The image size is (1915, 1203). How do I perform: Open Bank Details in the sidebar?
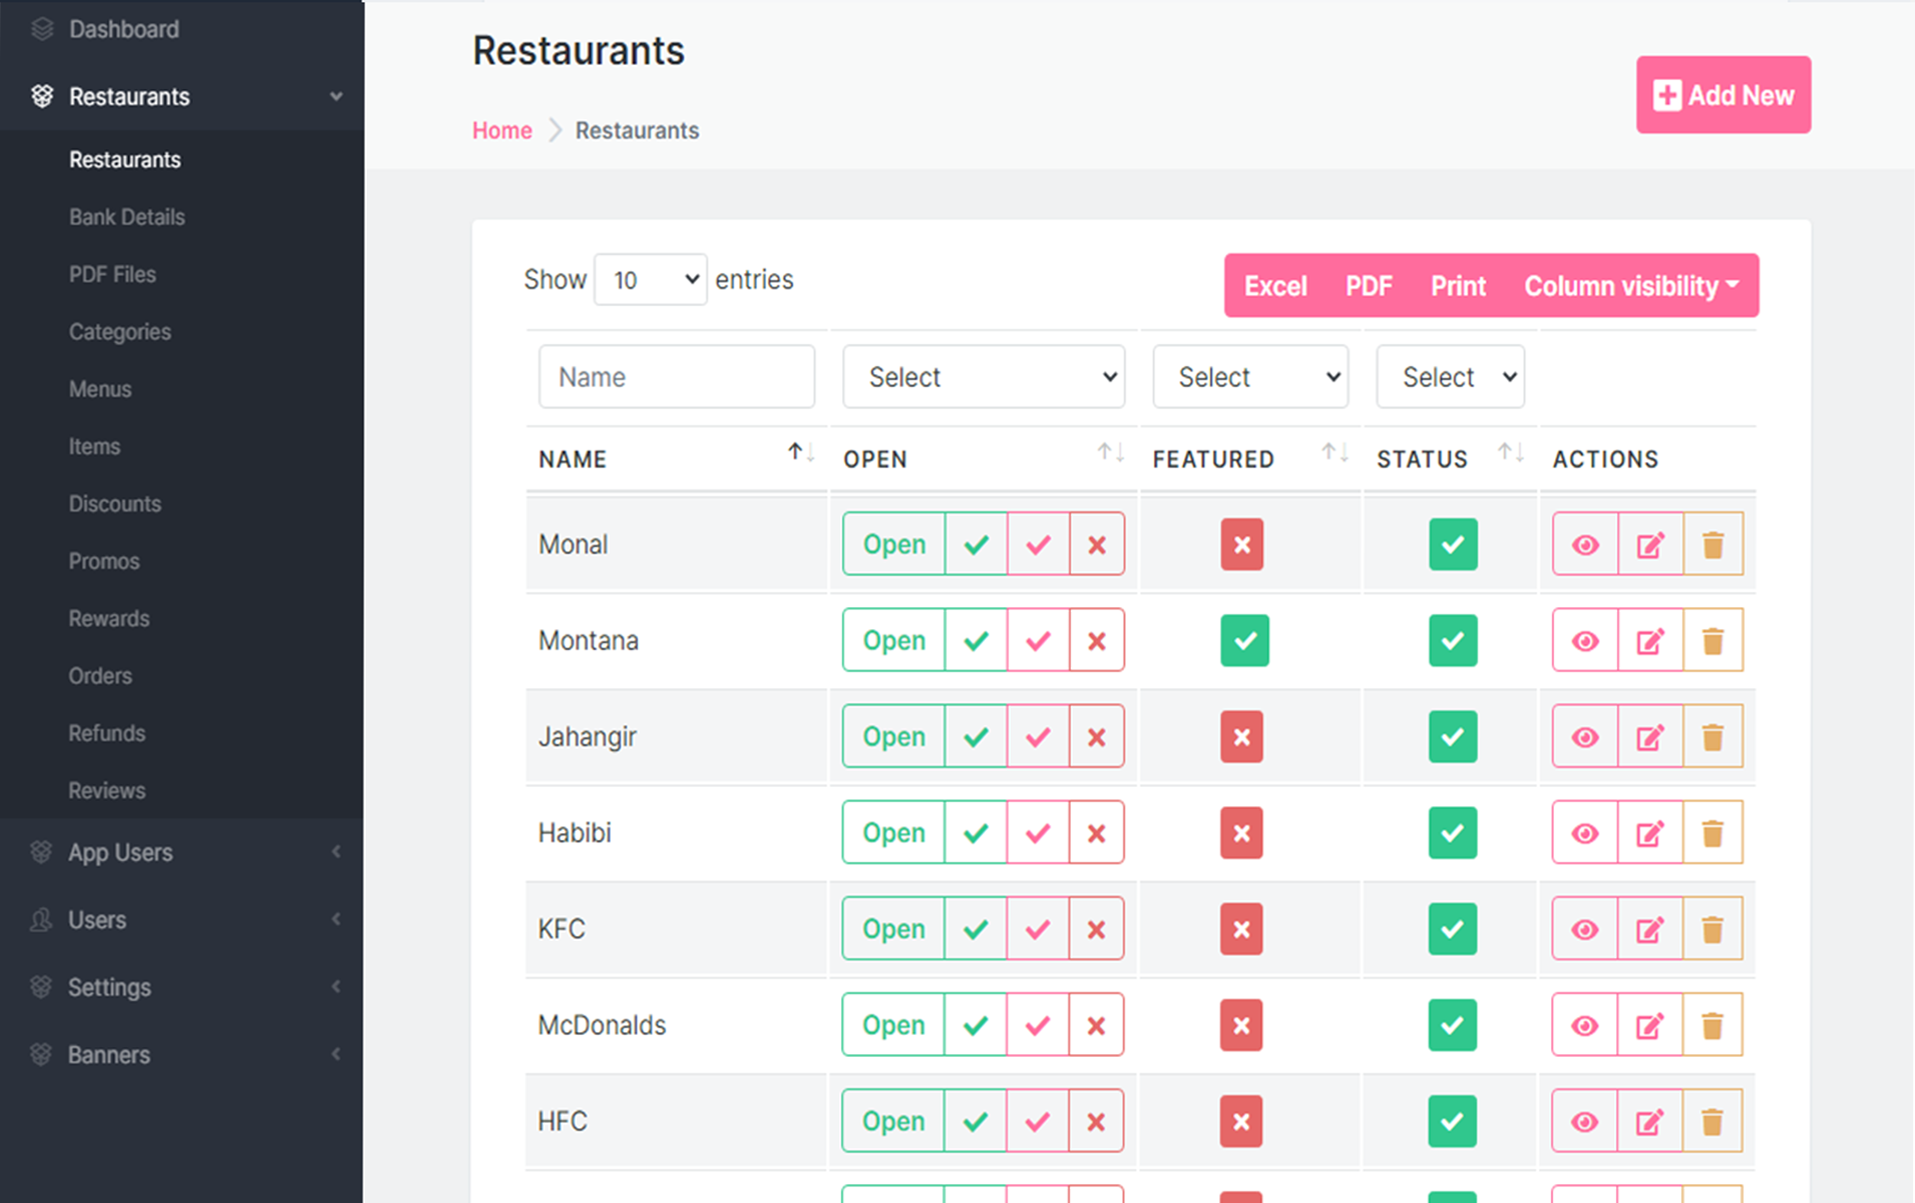pyautogui.click(x=127, y=217)
